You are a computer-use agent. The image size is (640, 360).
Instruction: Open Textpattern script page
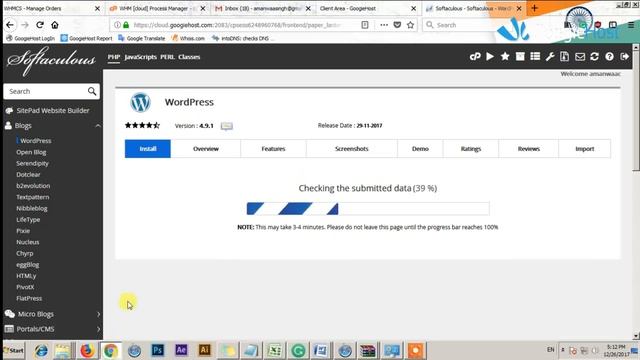coord(33,197)
